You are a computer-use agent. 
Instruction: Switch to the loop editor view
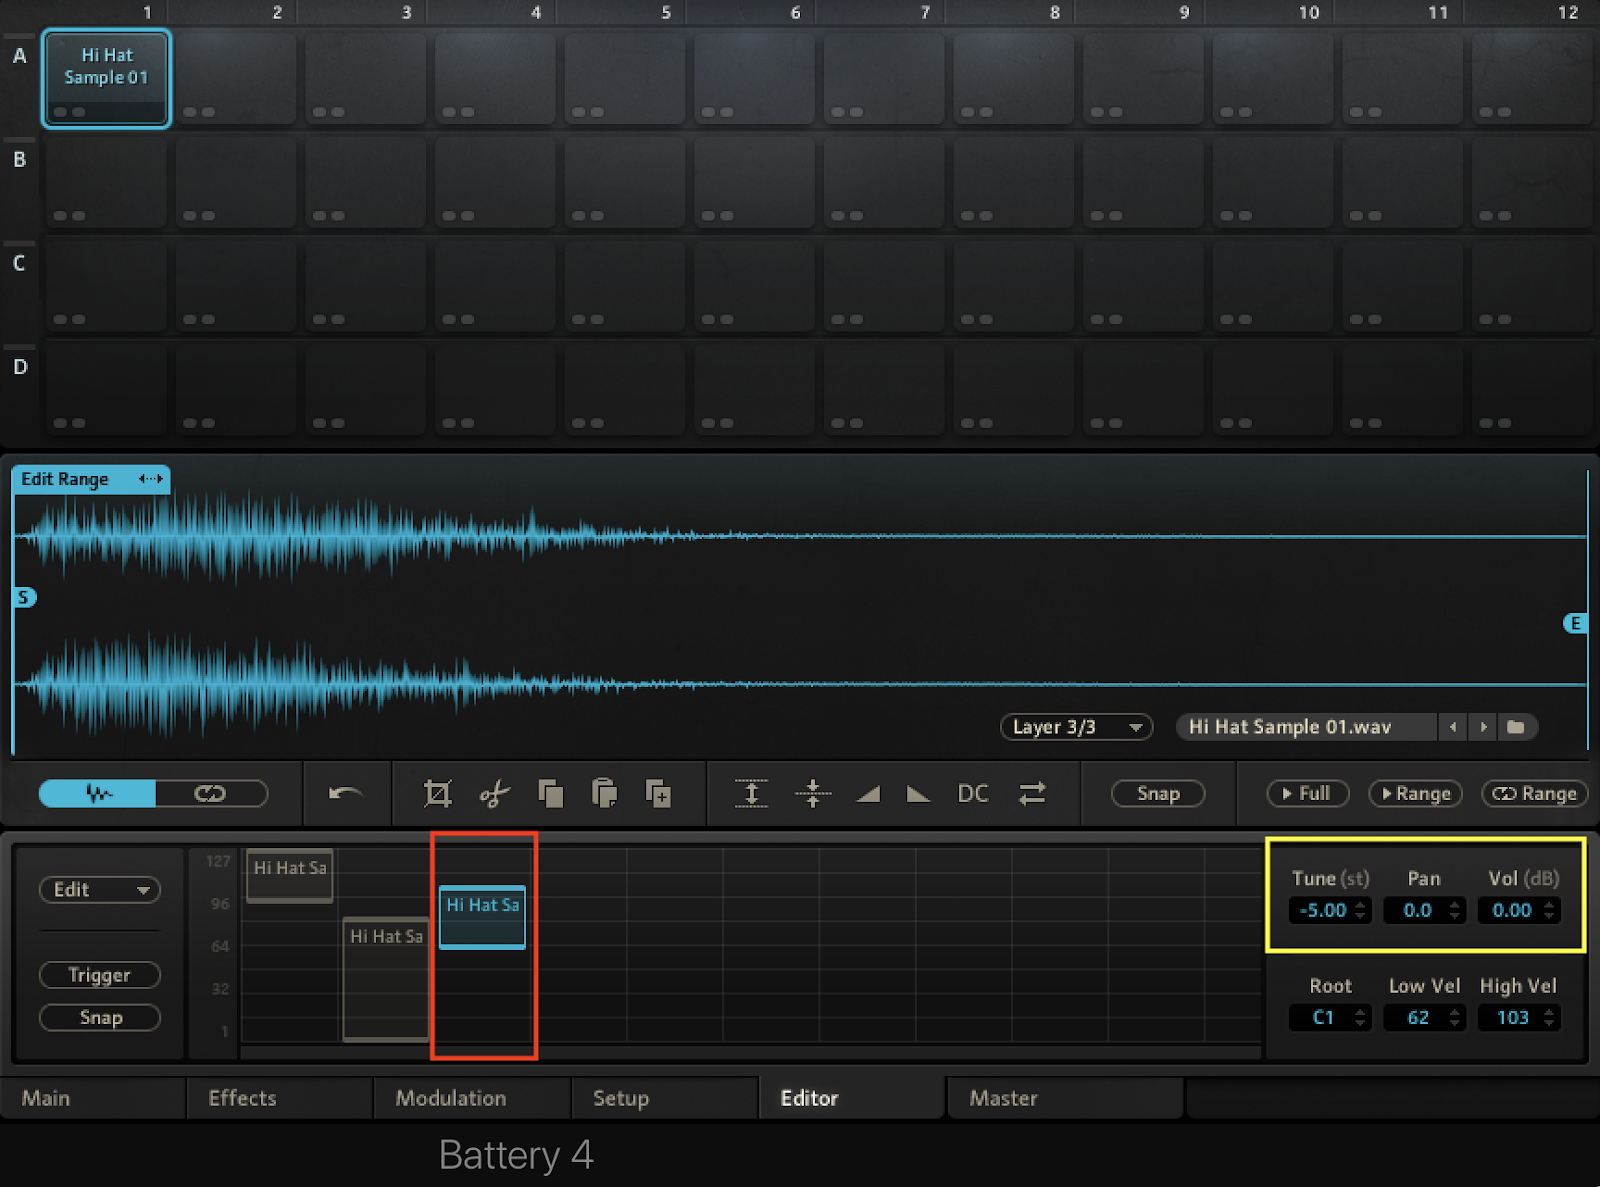coord(211,793)
